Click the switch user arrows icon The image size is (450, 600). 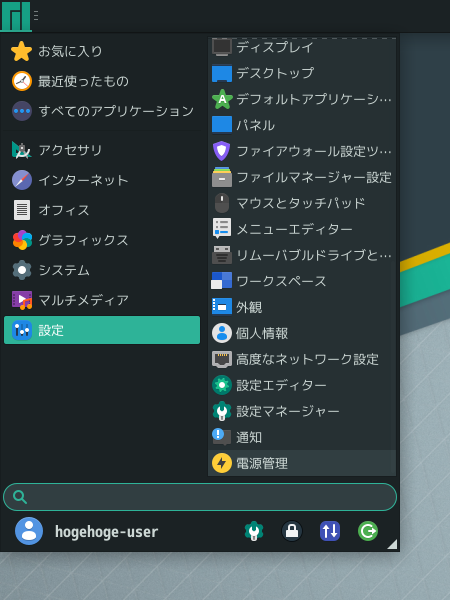330,531
